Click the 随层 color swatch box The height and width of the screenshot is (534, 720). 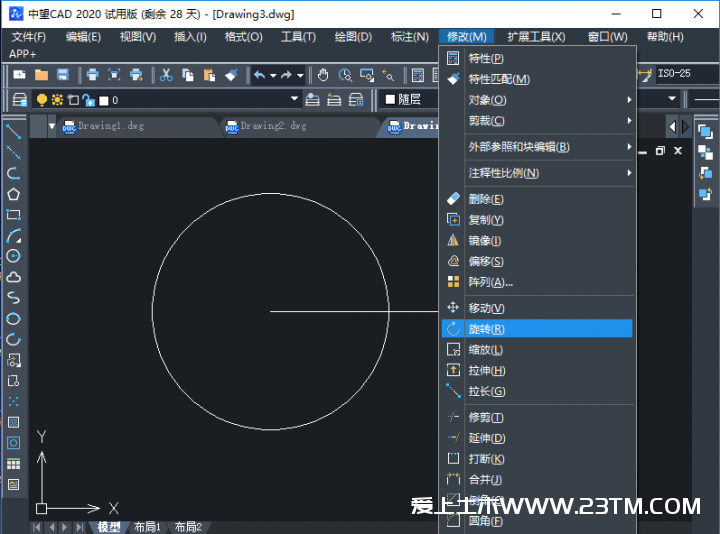[x=391, y=100]
